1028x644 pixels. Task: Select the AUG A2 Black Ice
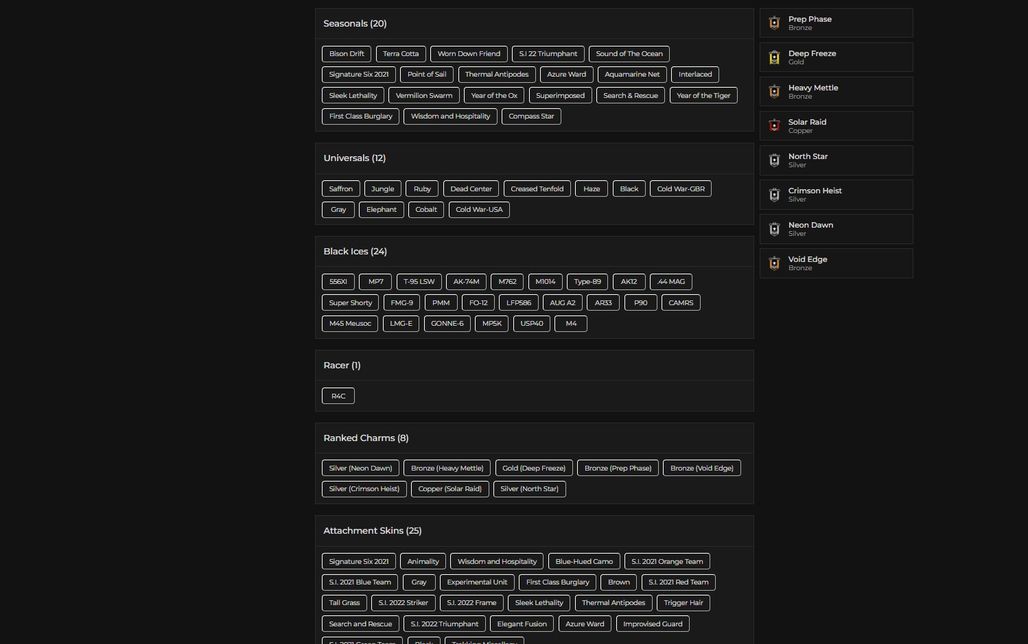[x=563, y=303]
